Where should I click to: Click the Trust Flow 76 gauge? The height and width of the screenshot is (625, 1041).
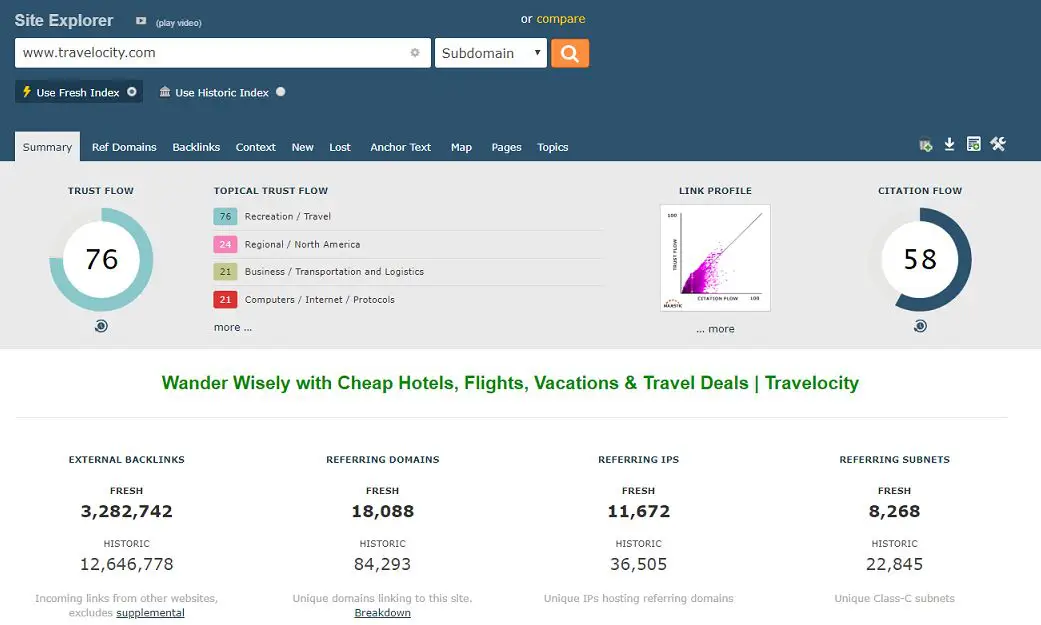pos(100,259)
